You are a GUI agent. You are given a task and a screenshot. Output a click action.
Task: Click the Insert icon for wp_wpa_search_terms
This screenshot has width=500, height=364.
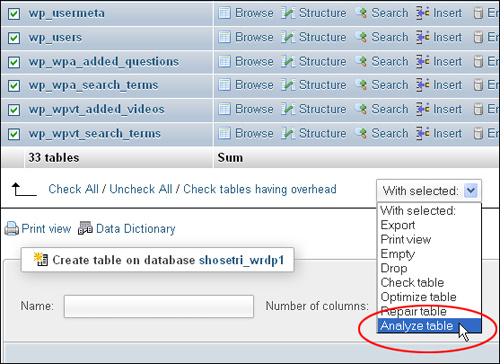click(x=423, y=85)
